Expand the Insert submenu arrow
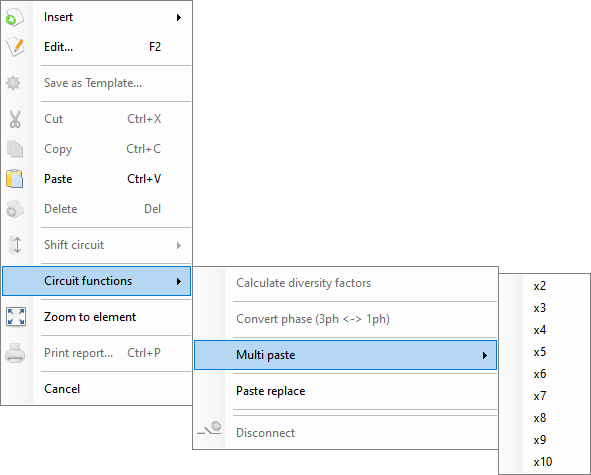Image resolution: width=591 pixels, height=475 pixels. click(x=179, y=17)
